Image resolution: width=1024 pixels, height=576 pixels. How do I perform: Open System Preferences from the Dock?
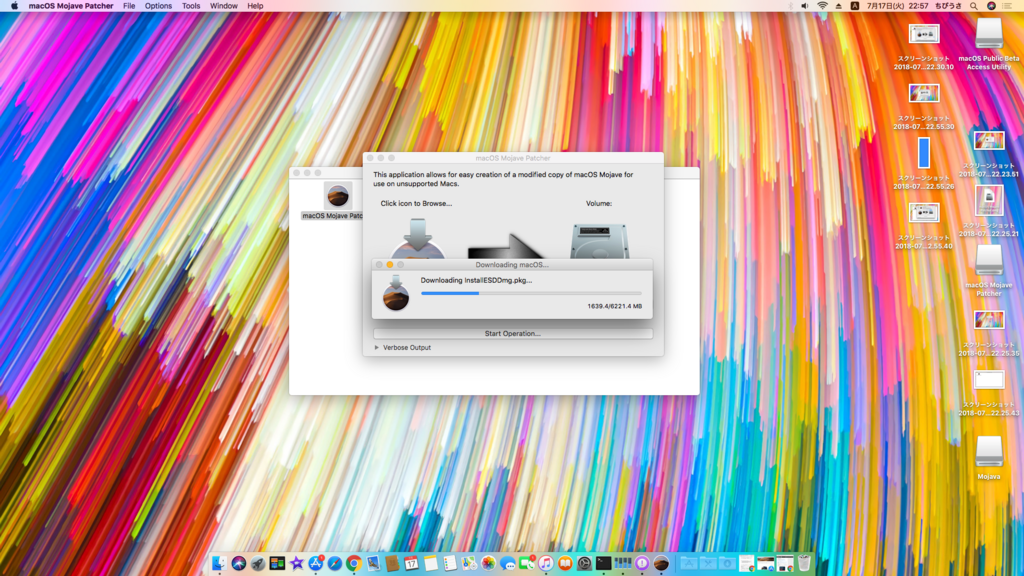(584, 563)
